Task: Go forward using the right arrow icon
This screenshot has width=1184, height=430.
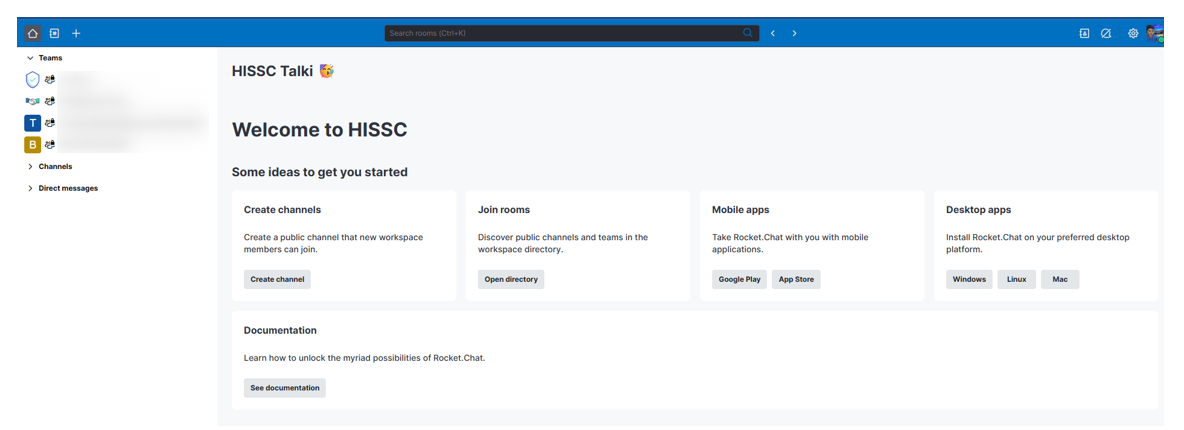Action: point(795,33)
